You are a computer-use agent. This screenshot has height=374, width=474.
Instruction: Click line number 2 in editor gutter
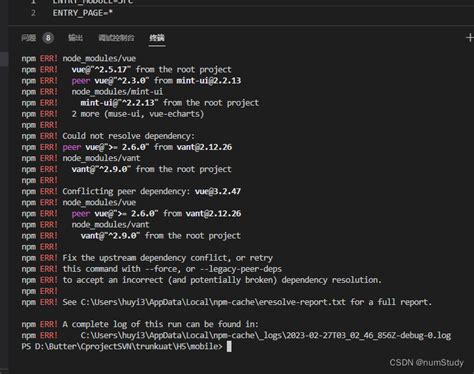click(x=33, y=13)
